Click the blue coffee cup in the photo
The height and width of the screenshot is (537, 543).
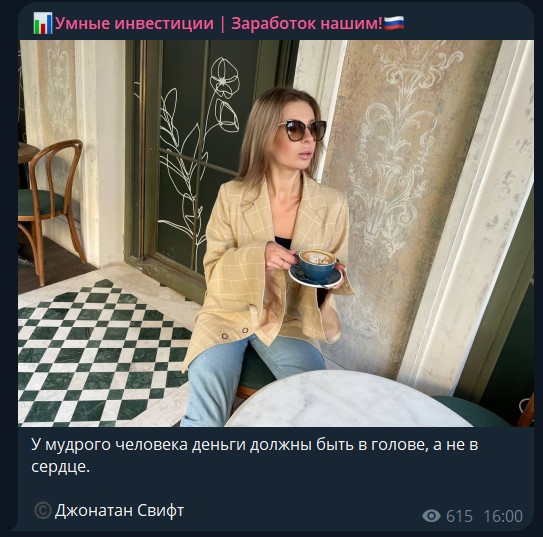coord(317,265)
